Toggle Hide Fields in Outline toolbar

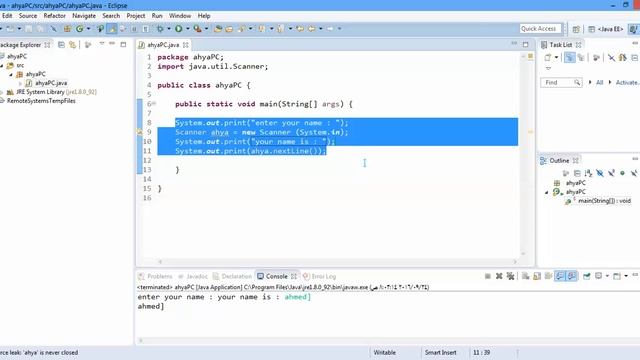coord(600,173)
